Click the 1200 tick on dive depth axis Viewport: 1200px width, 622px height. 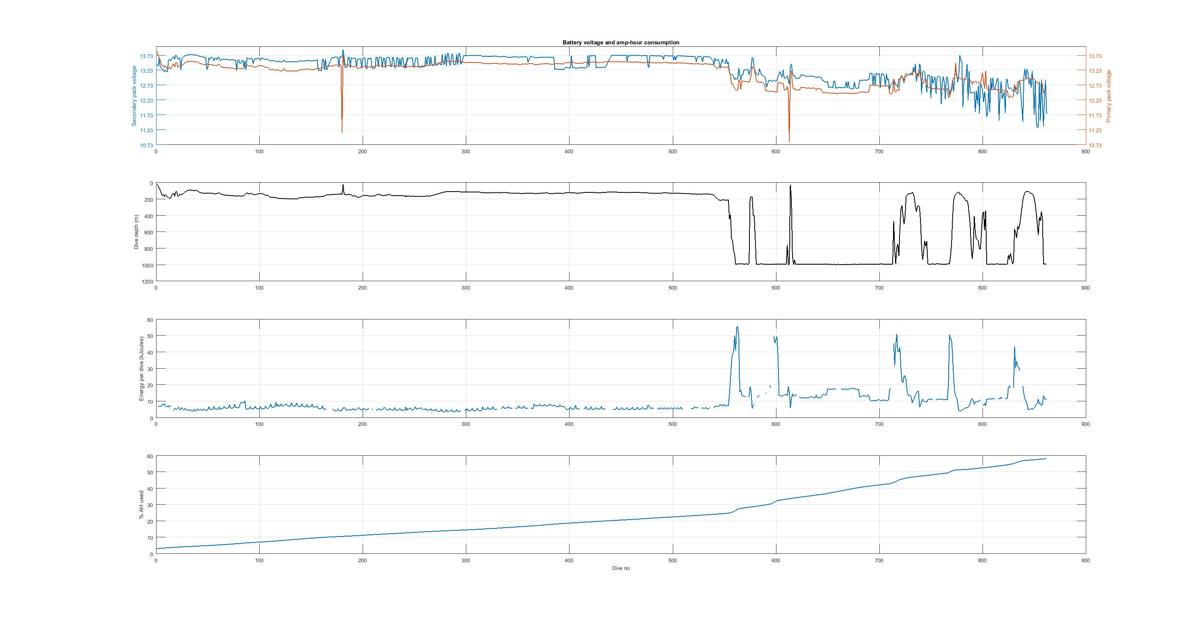[x=146, y=282]
